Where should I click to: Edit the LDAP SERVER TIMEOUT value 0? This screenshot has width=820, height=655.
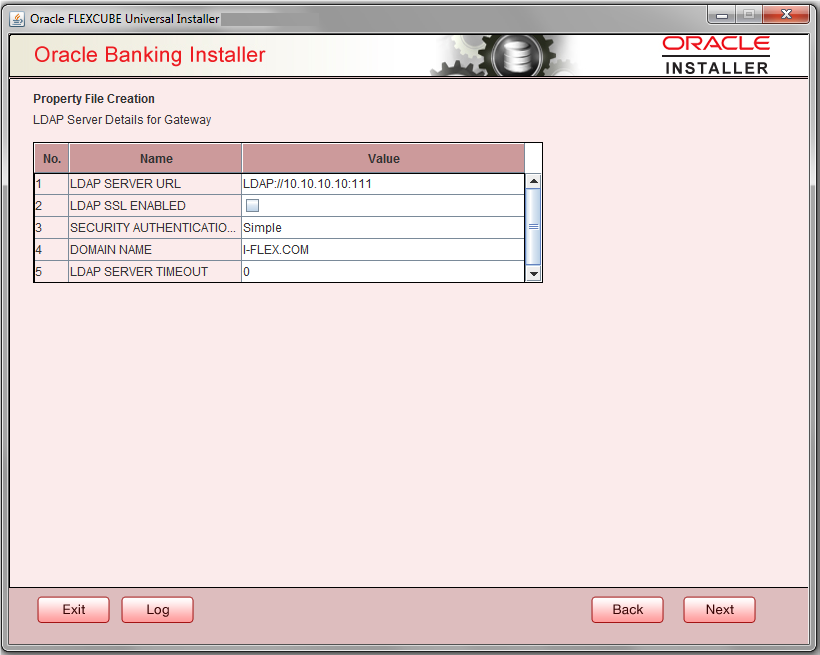(383, 272)
